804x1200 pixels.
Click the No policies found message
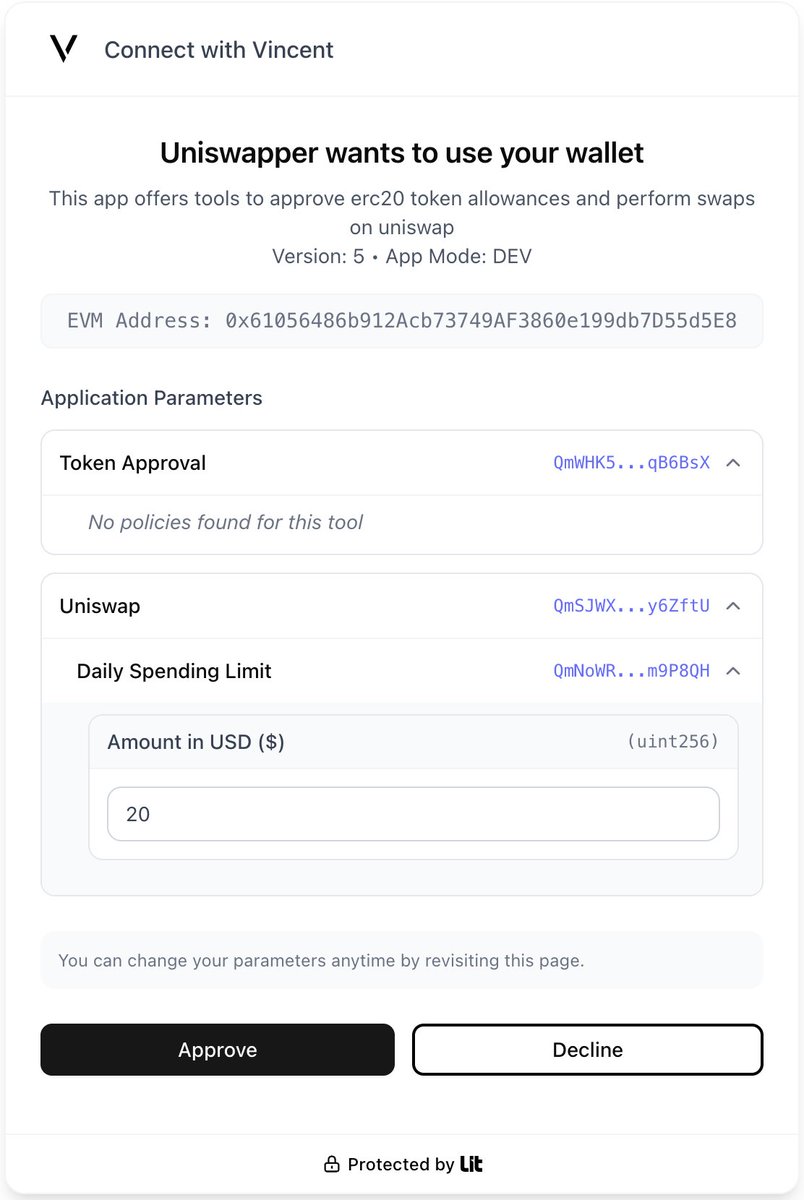tap(226, 522)
